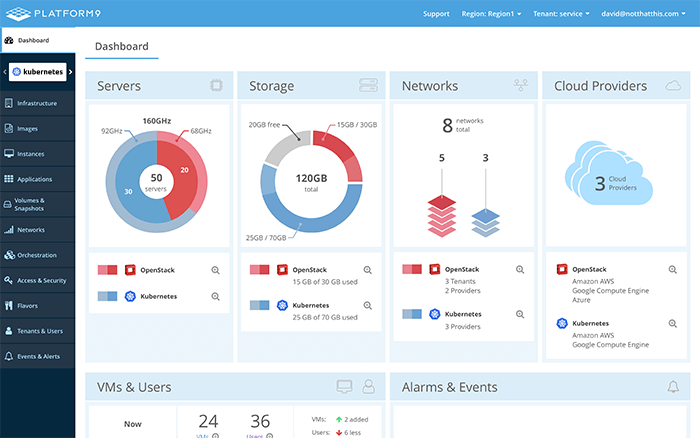Screen dimensions: 700x438
Task: Click the Alarms & Events bell icon
Action: coord(673,387)
